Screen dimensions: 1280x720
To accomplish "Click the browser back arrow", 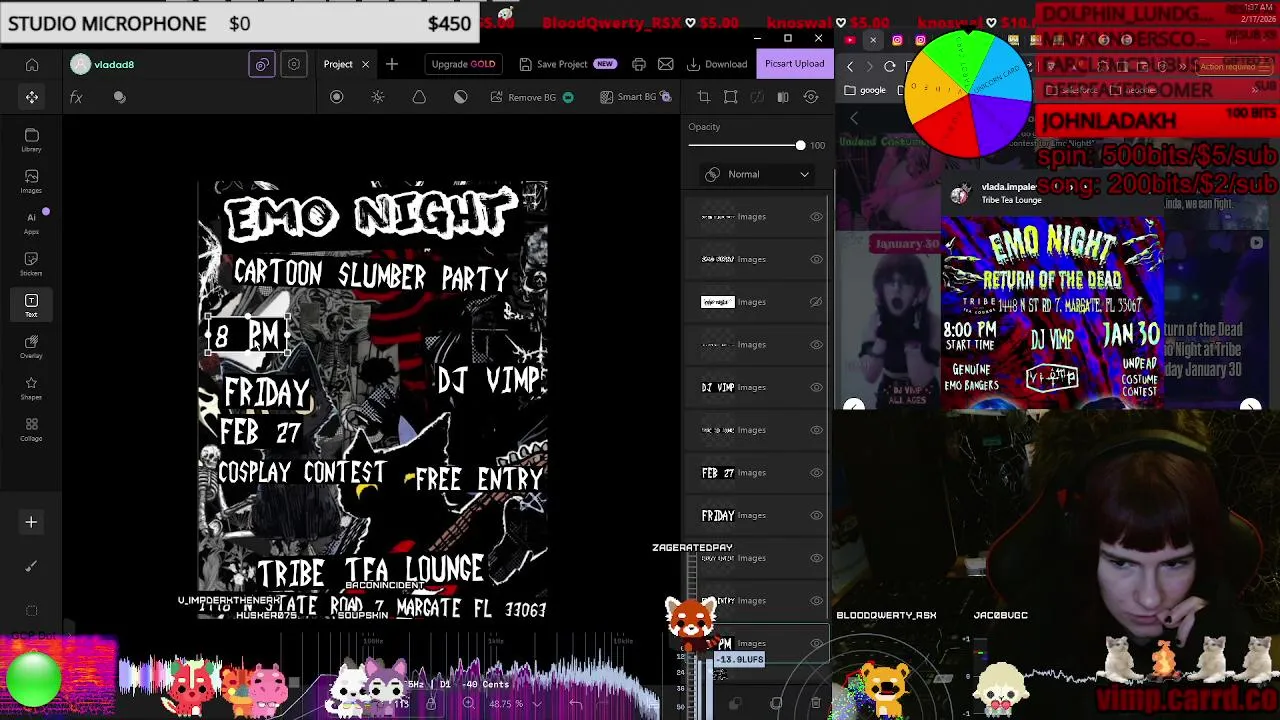I will (x=850, y=66).
